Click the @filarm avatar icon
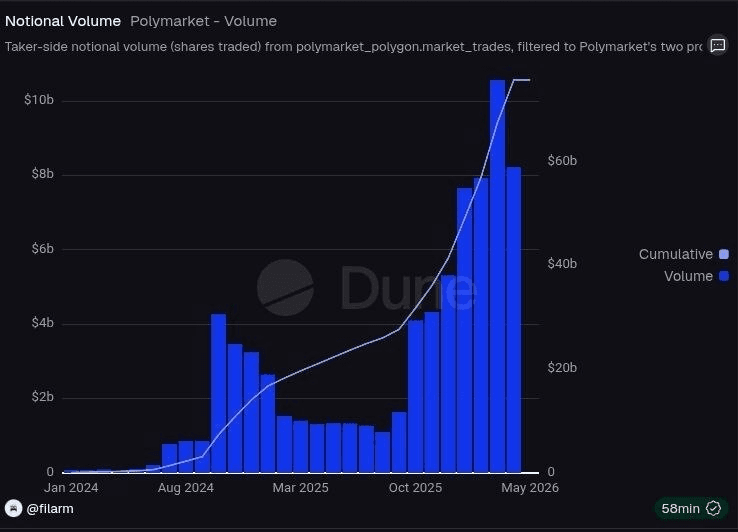The width and height of the screenshot is (738, 532). [x=13, y=508]
